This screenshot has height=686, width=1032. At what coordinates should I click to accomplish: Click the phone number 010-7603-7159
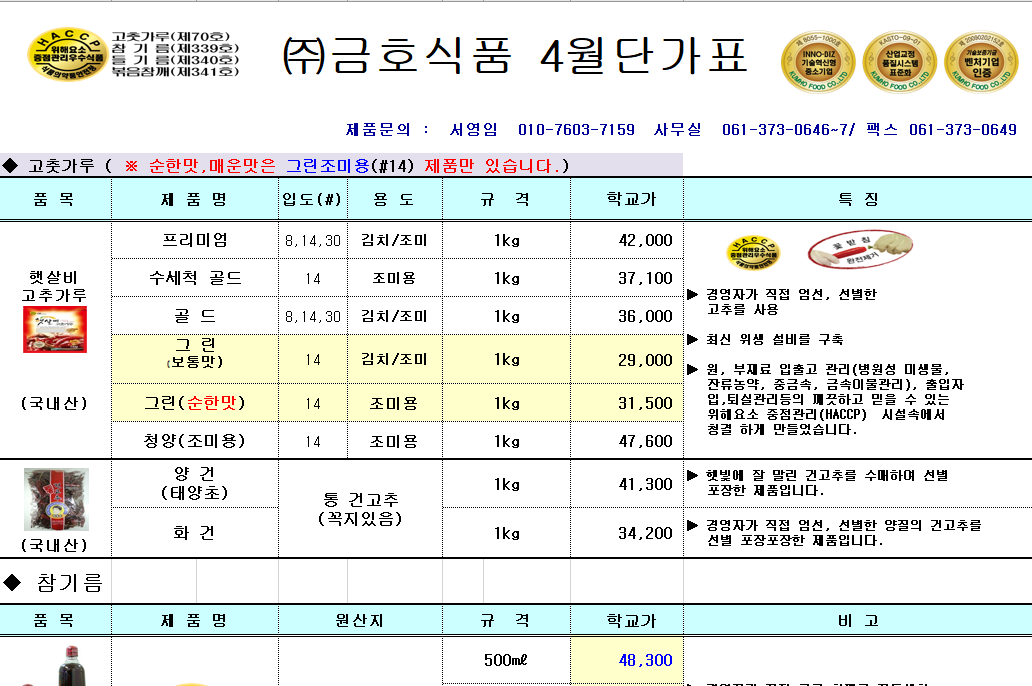coord(576,130)
